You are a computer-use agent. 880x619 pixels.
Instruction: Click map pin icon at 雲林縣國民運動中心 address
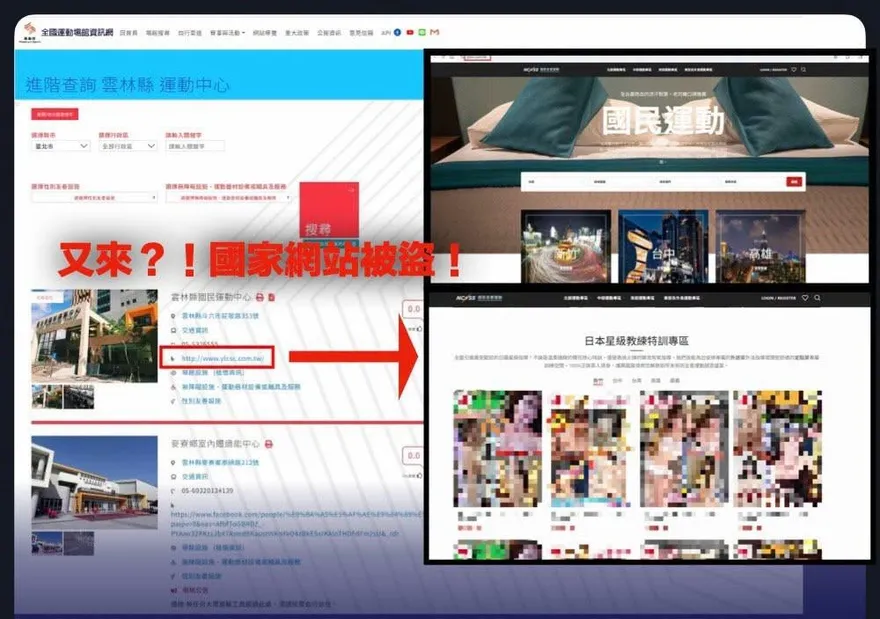173,316
